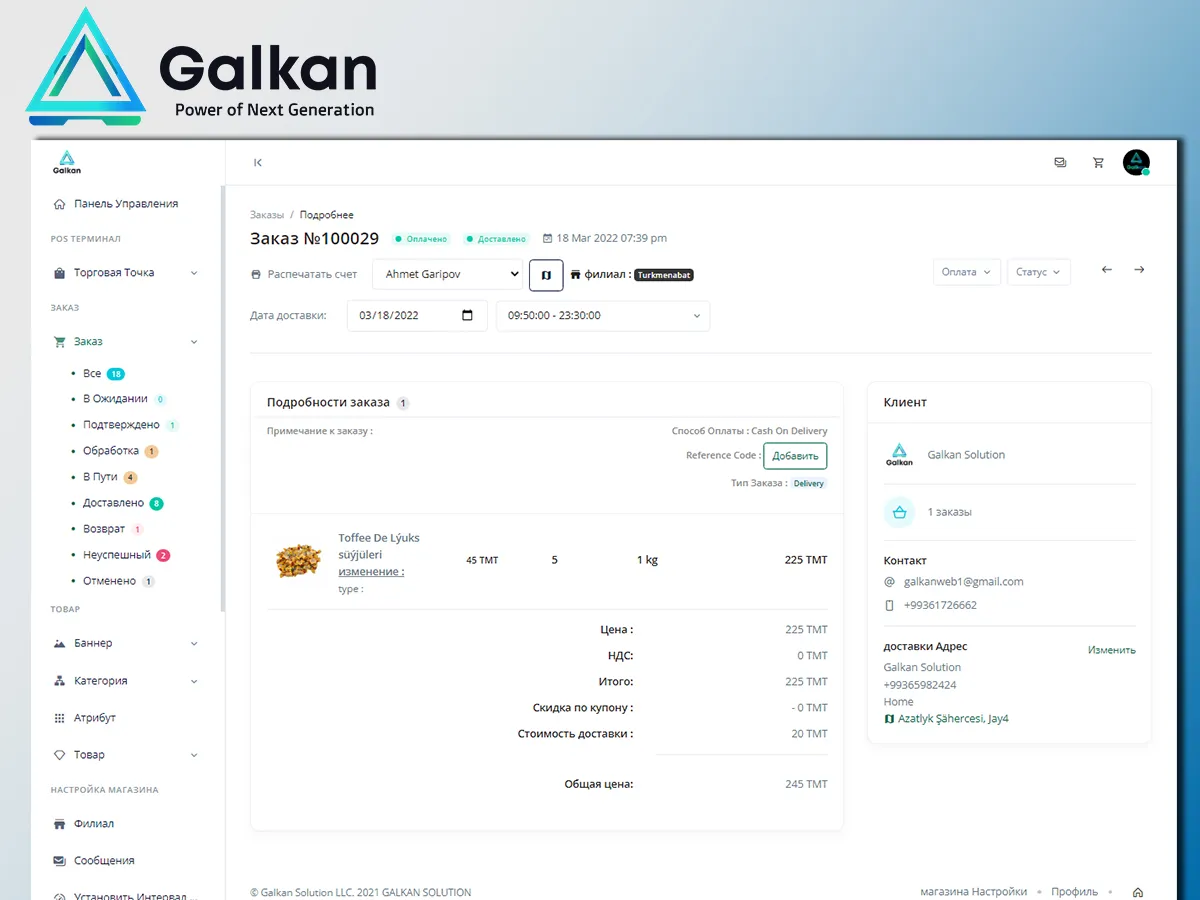The width and height of the screenshot is (1200, 900).
Task: Open the Оплата payment dropdown
Action: pyautogui.click(x=967, y=272)
